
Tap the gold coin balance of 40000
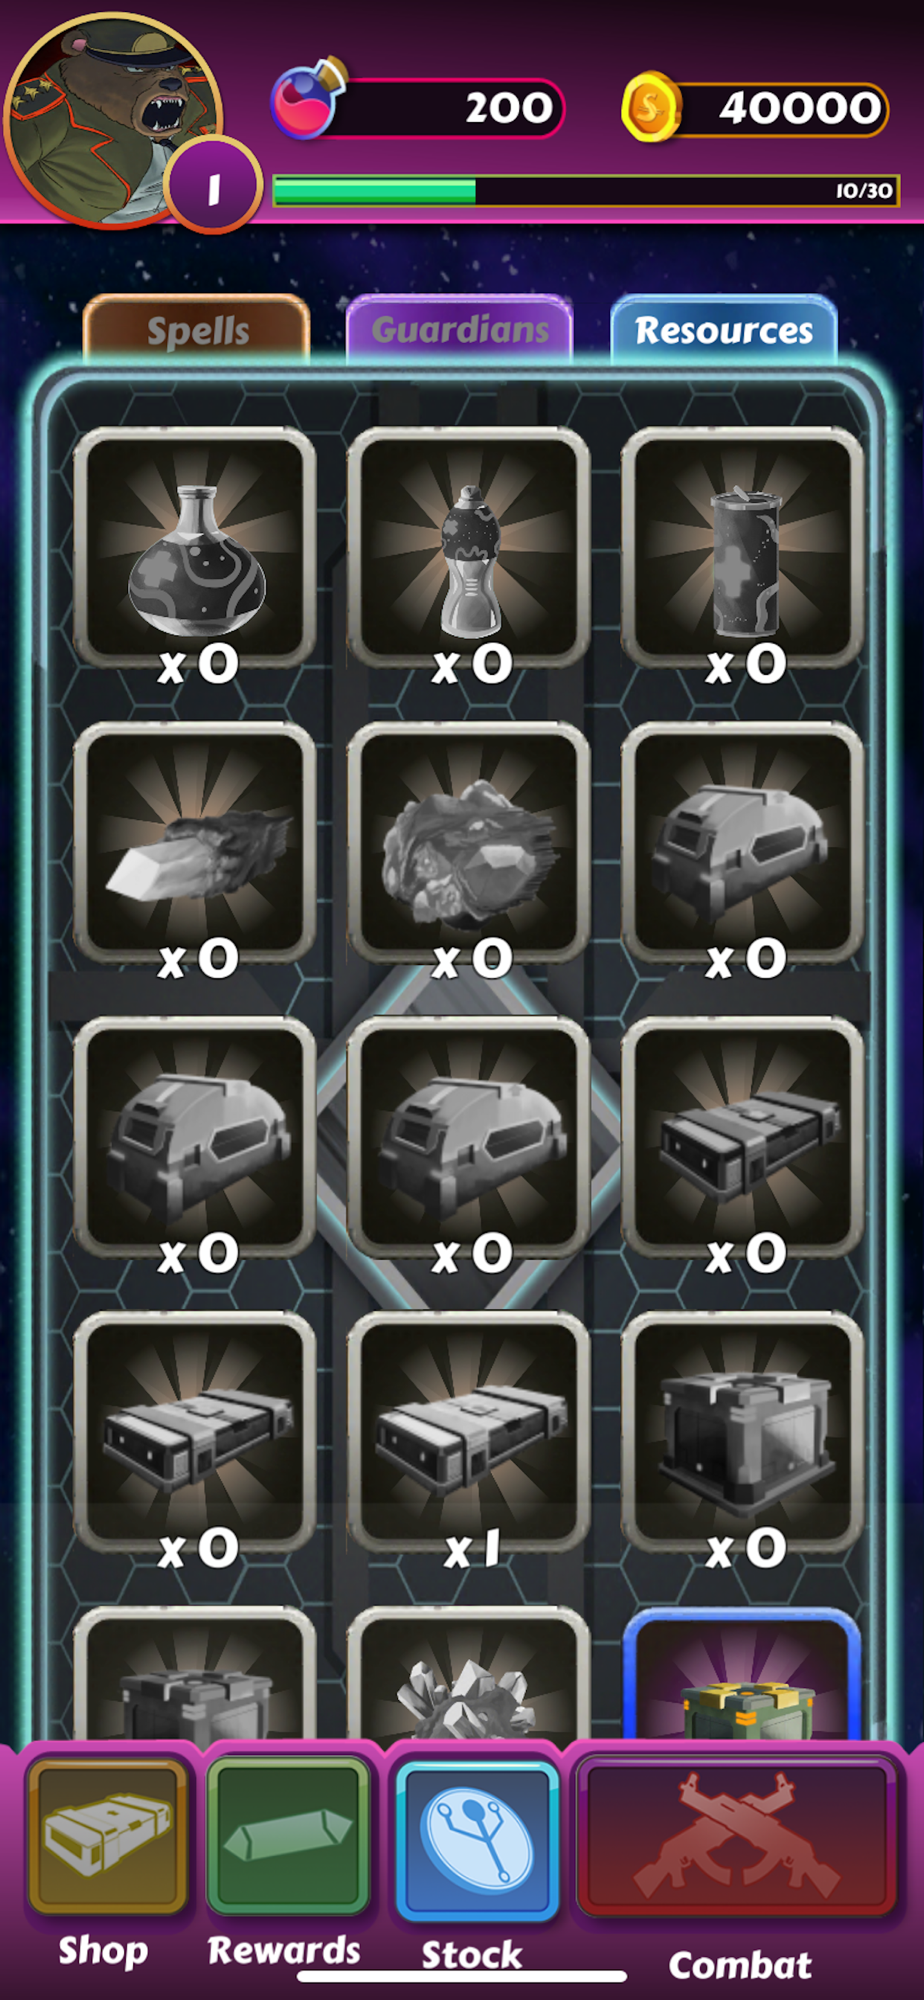[x=755, y=107]
